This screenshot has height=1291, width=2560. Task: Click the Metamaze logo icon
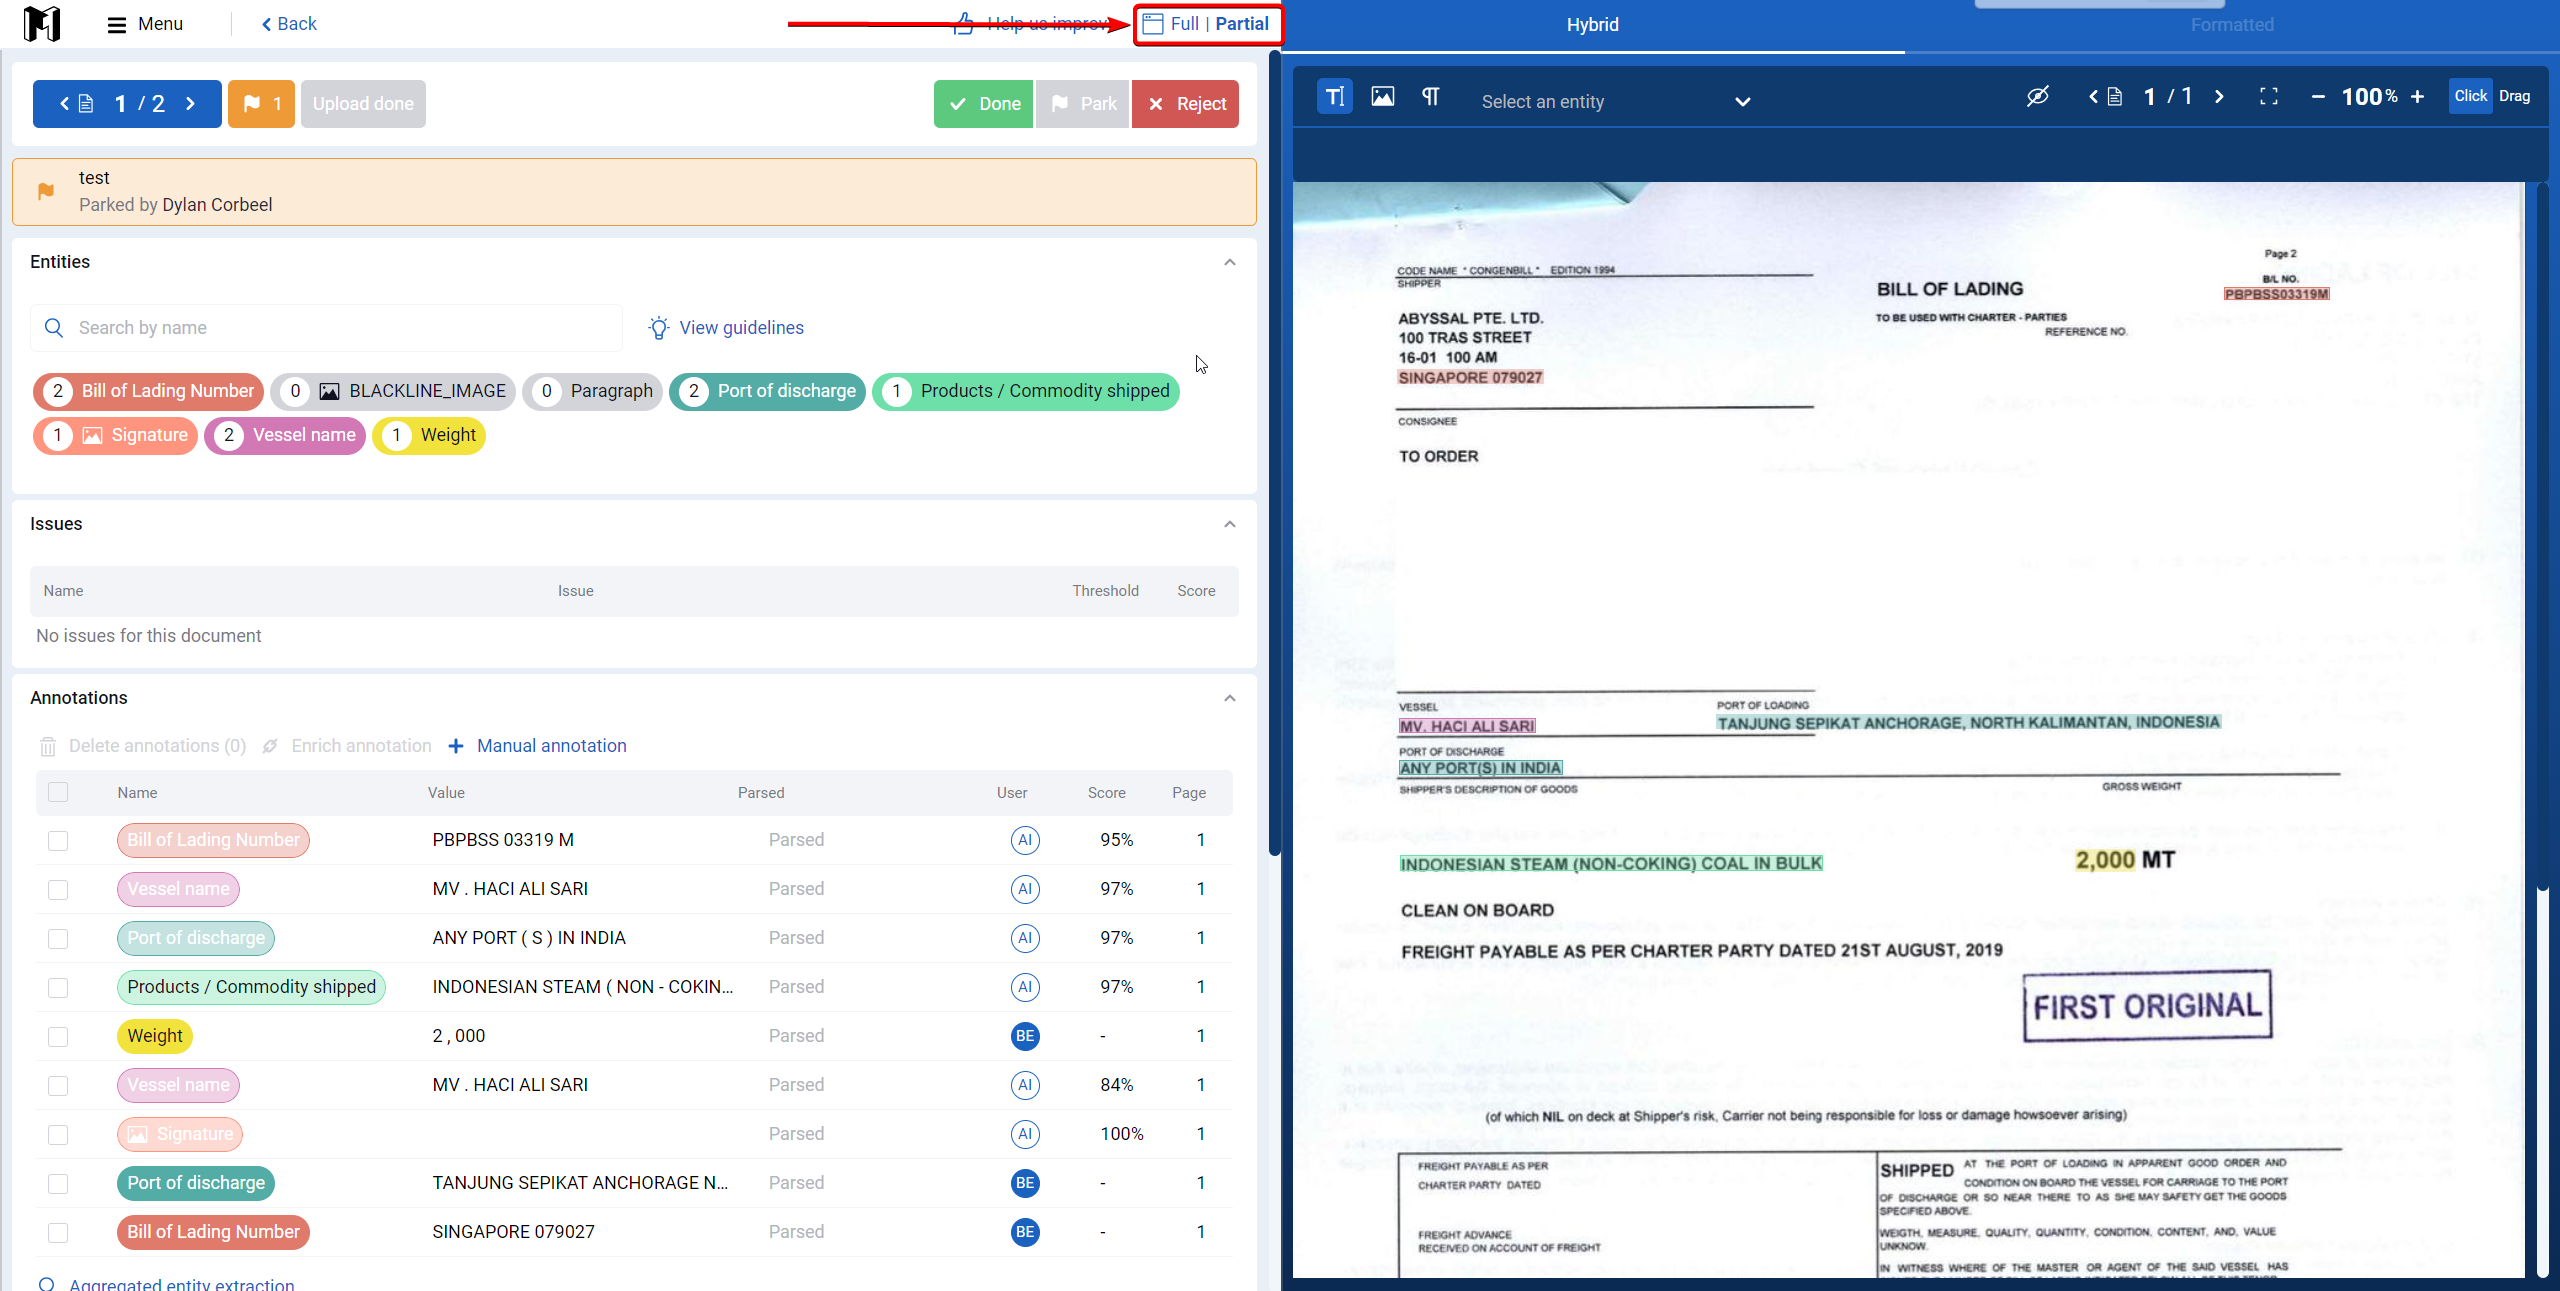click(42, 23)
